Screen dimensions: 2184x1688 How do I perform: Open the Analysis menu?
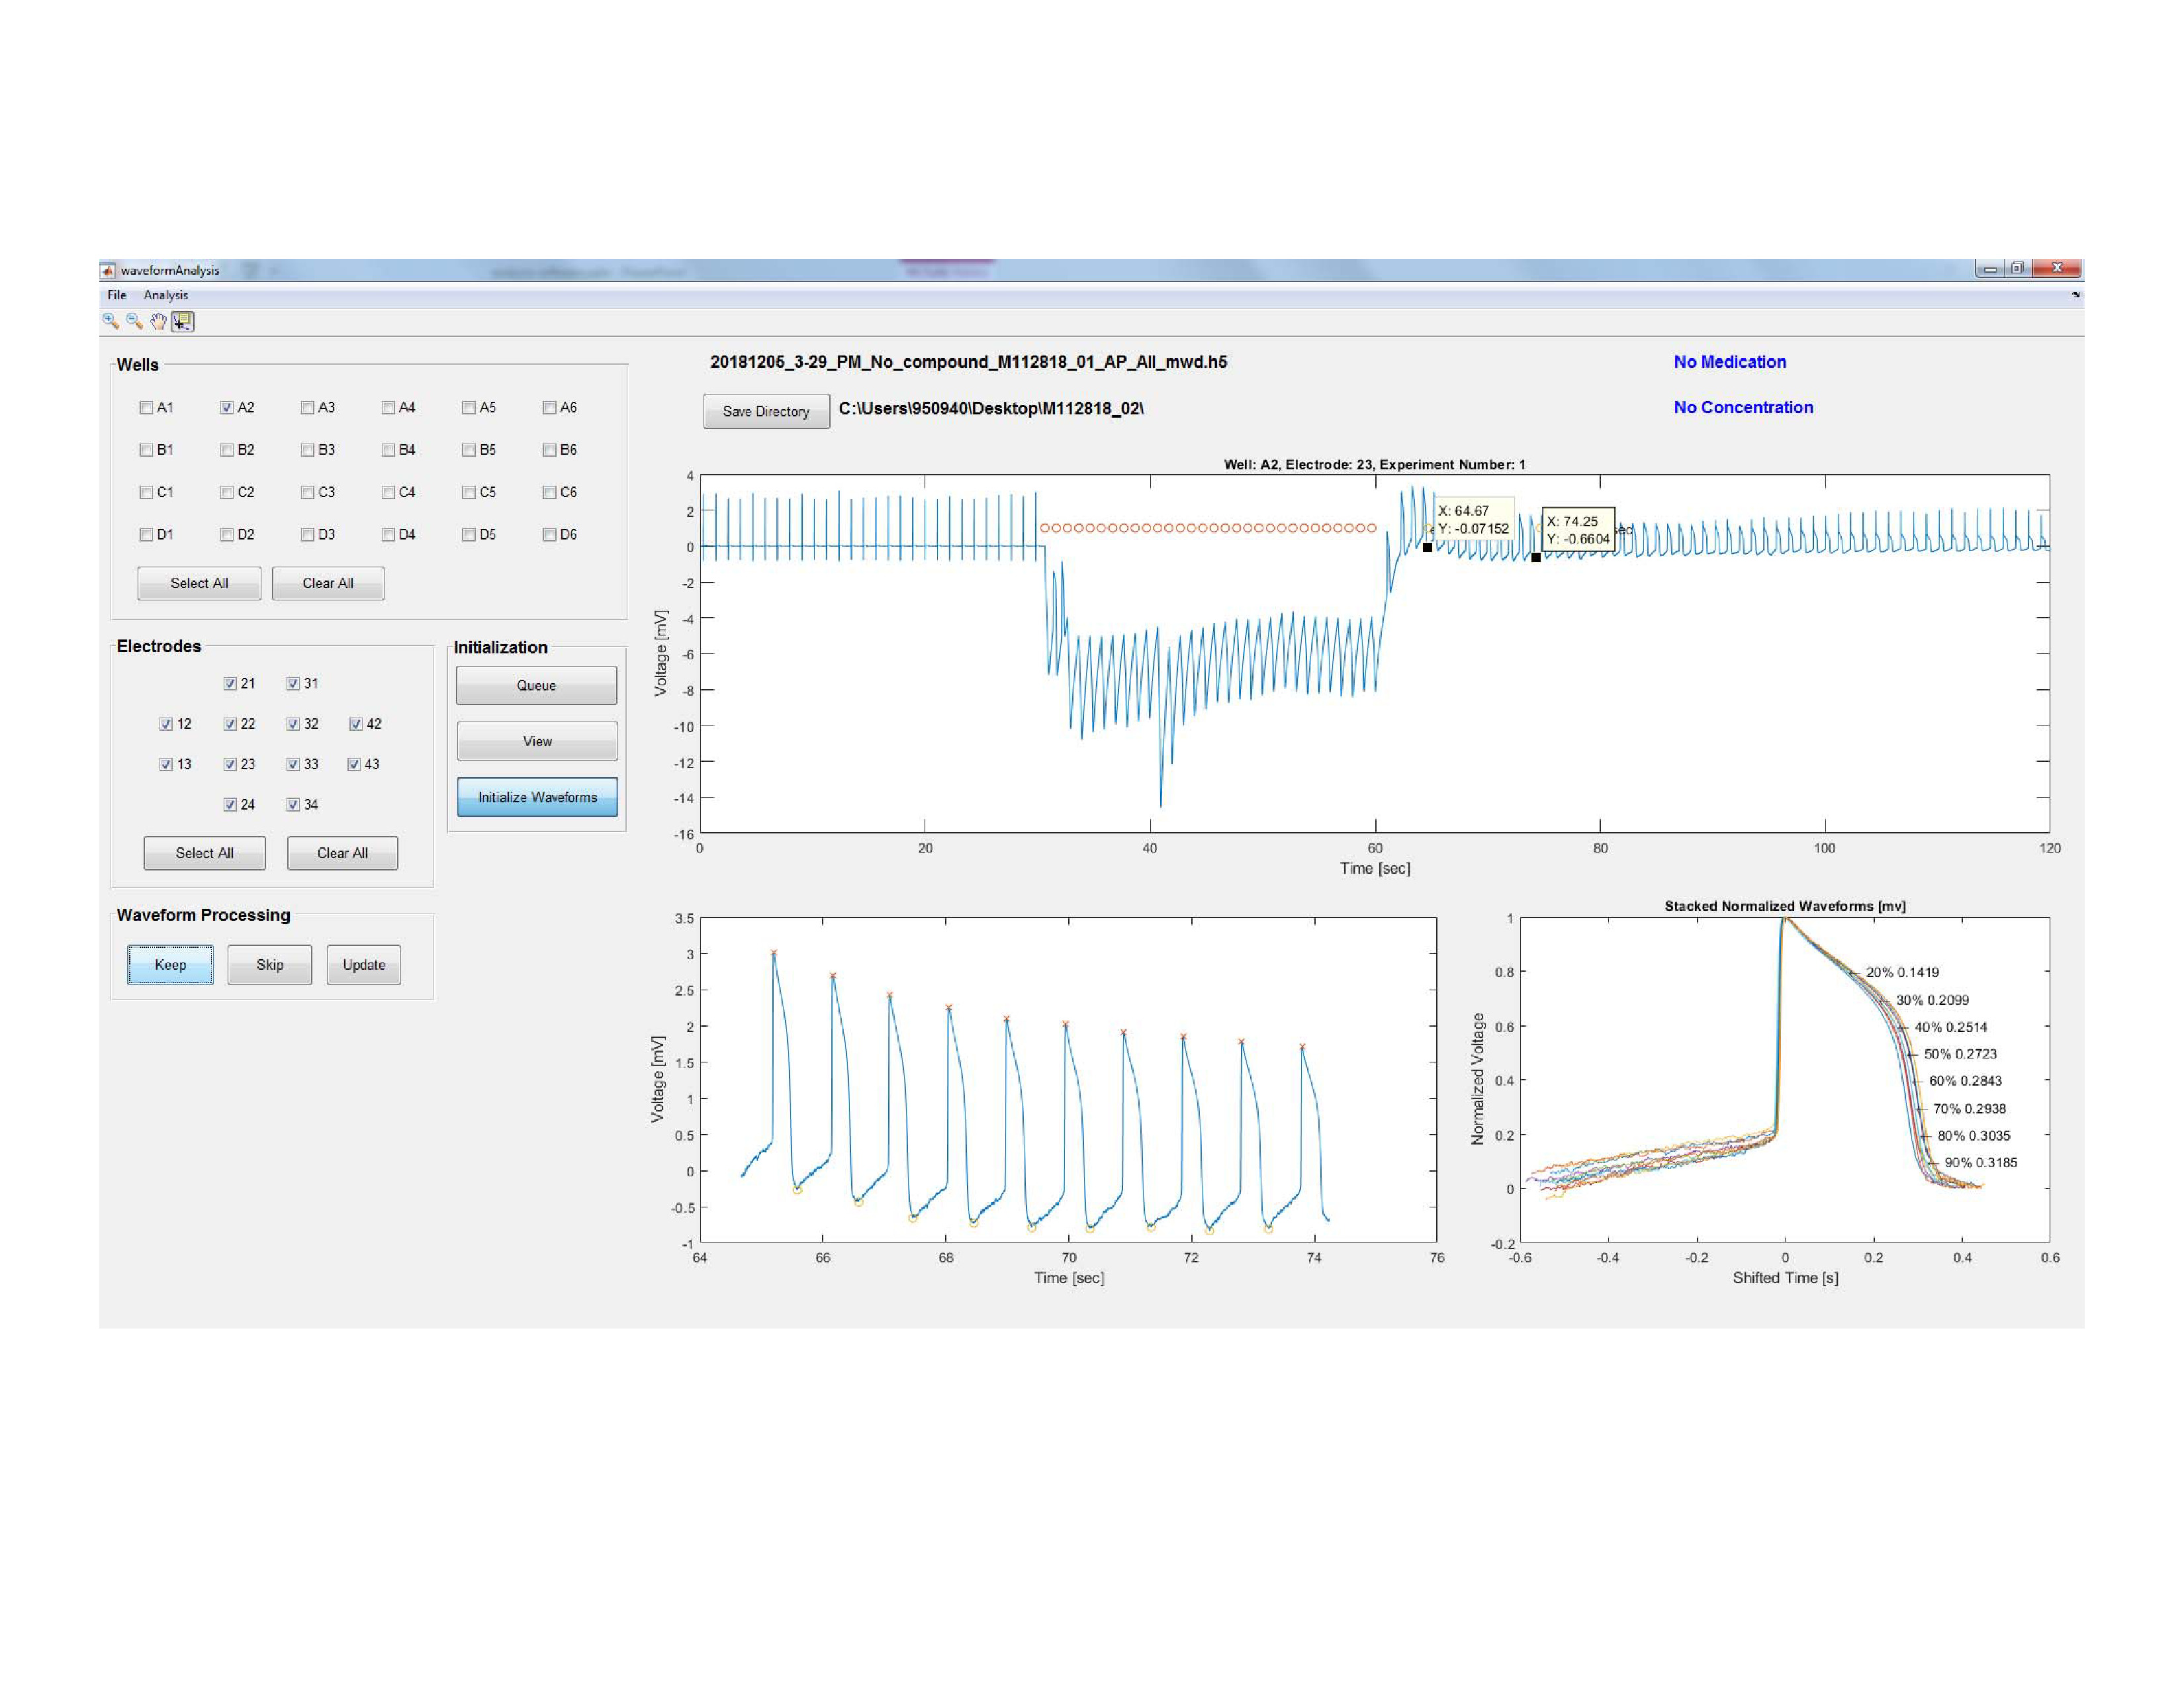(x=165, y=295)
